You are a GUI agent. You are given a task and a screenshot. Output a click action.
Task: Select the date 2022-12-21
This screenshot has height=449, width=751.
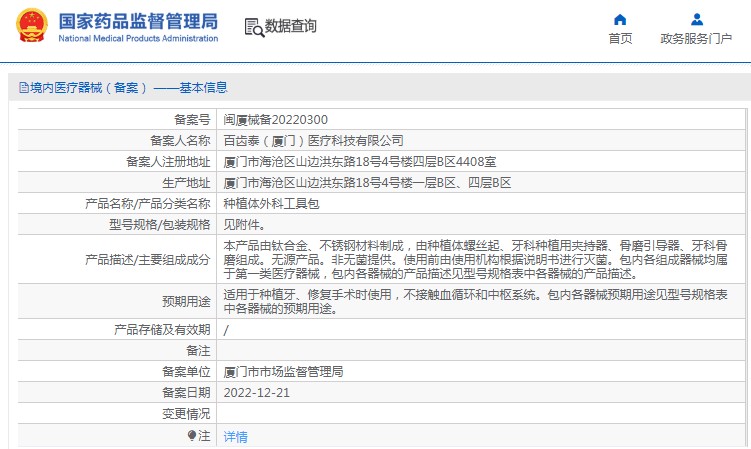click(257, 393)
